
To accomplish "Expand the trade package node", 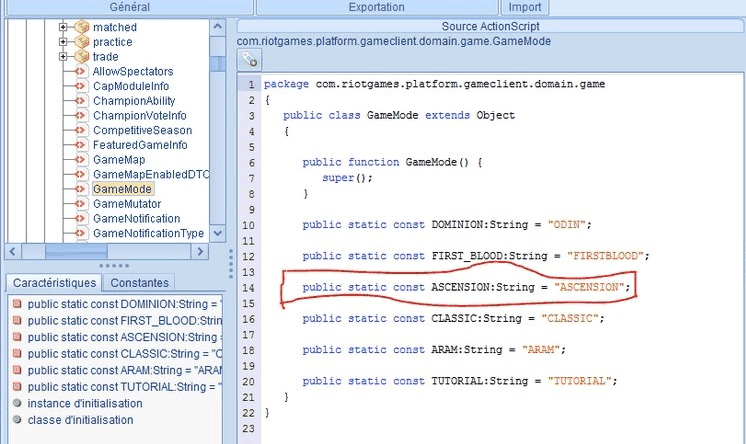I will coord(63,57).
